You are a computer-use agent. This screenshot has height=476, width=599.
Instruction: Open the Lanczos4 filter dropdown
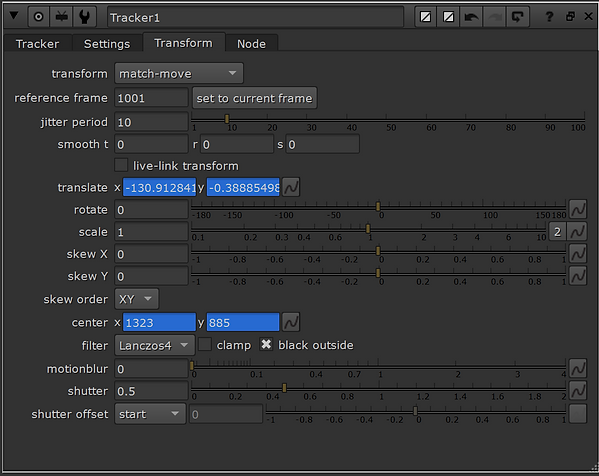click(x=155, y=345)
